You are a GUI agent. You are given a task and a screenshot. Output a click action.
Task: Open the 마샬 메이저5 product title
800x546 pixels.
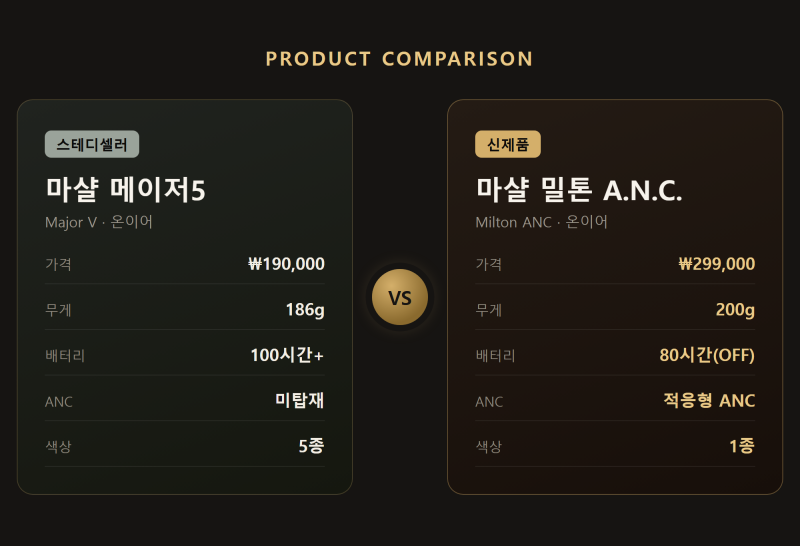[x=126, y=189]
